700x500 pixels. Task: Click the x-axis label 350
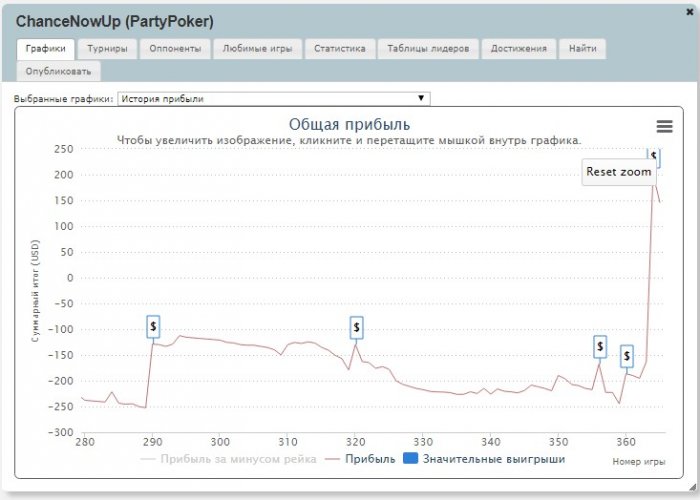tap(558, 442)
